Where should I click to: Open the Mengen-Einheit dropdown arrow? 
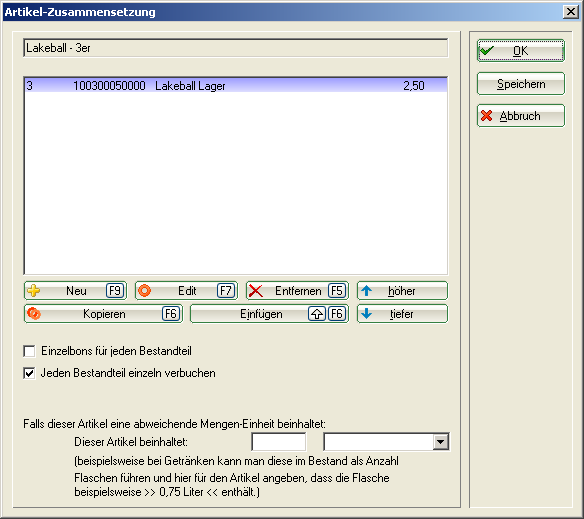[441, 442]
